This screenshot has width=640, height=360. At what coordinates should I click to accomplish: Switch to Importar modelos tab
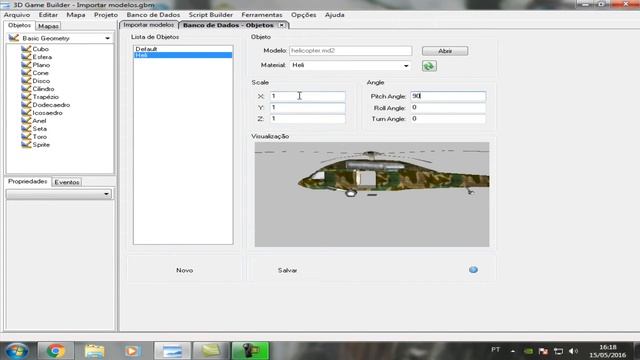click(x=149, y=25)
